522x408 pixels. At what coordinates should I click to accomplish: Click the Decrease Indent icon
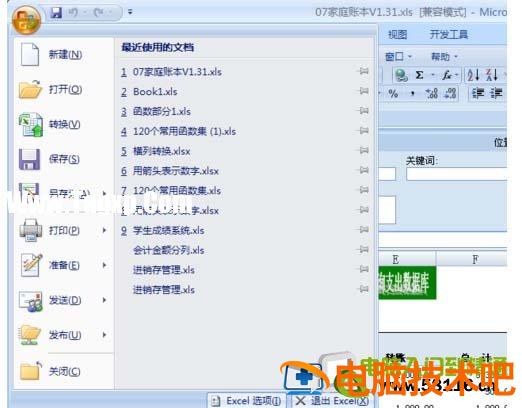[478, 93]
